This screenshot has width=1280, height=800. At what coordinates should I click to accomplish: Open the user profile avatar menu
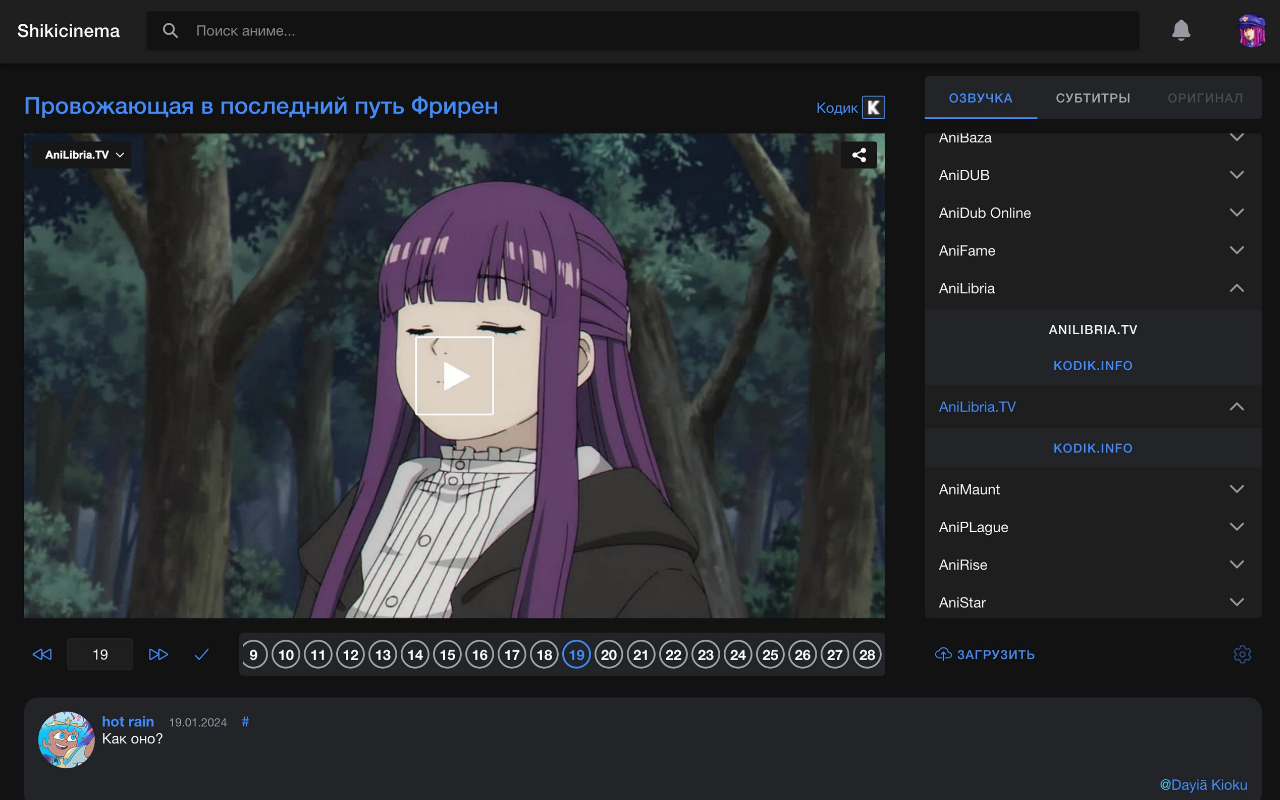(1252, 31)
